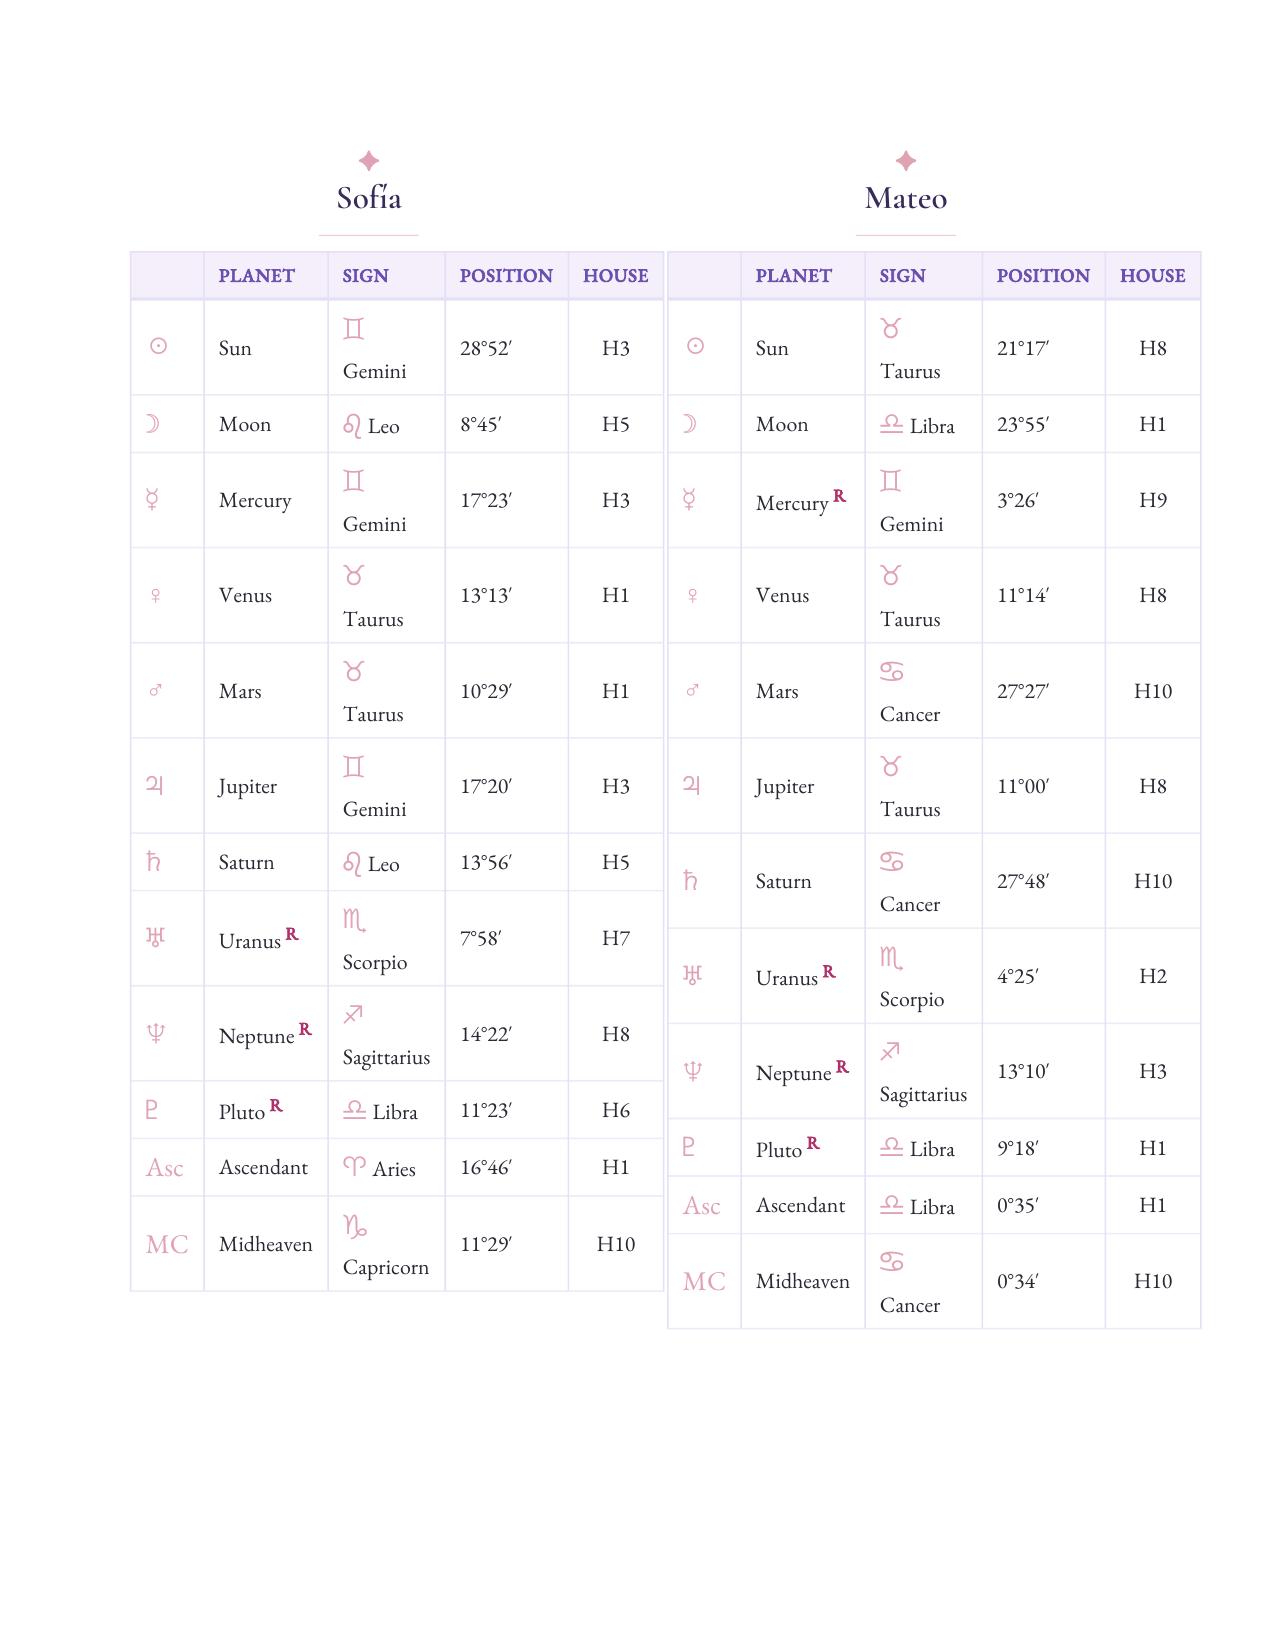Click the Capricorn sign glyph in Sofía's Midheaven row
The height and width of the screenshot is (1650, 1275).
(355, 1225)
